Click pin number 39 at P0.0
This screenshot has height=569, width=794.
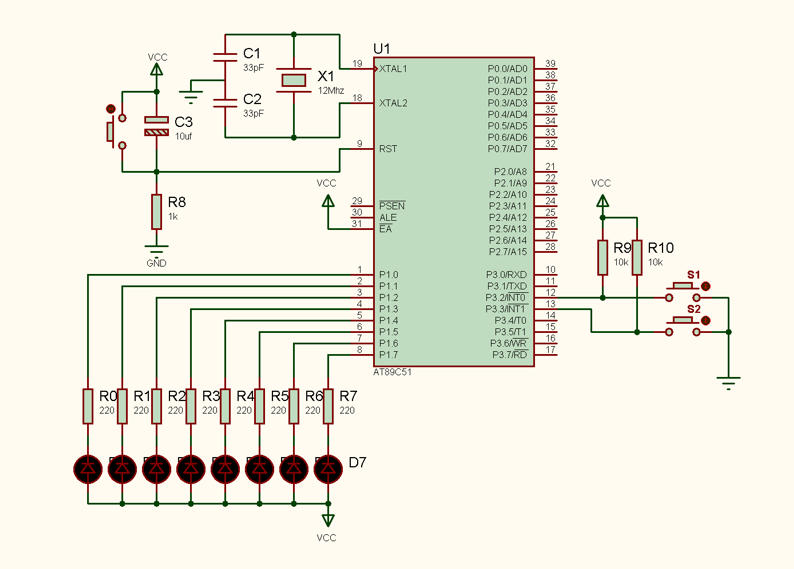coord(550,63)
